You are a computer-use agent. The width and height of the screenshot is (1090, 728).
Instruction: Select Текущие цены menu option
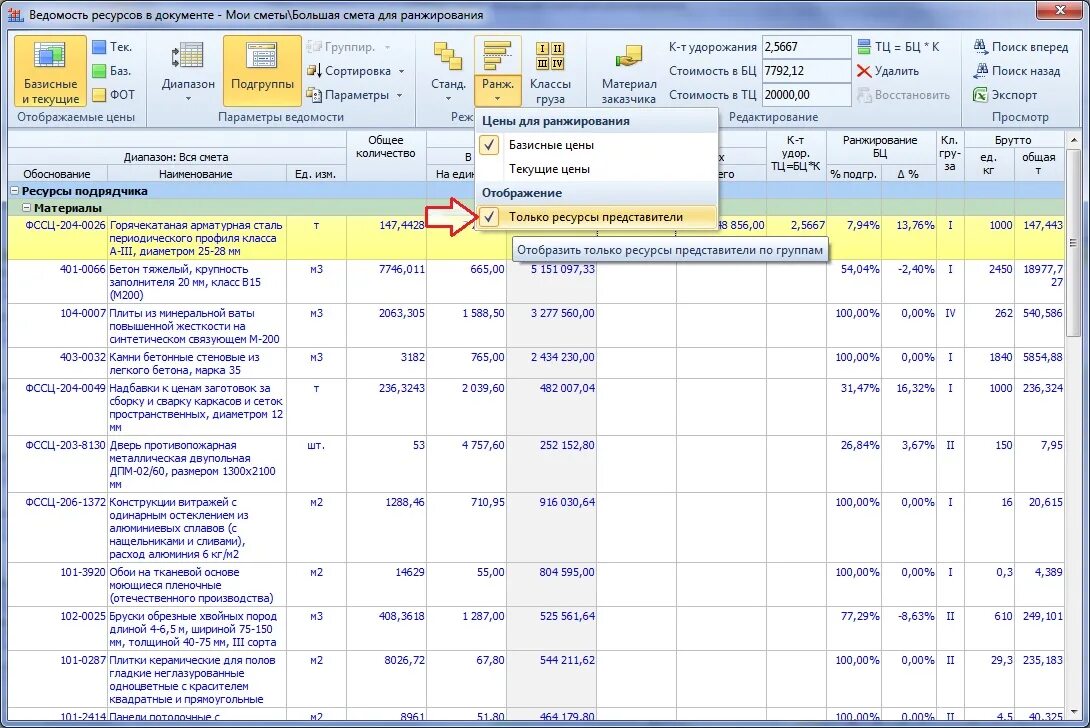click(597, 169)
